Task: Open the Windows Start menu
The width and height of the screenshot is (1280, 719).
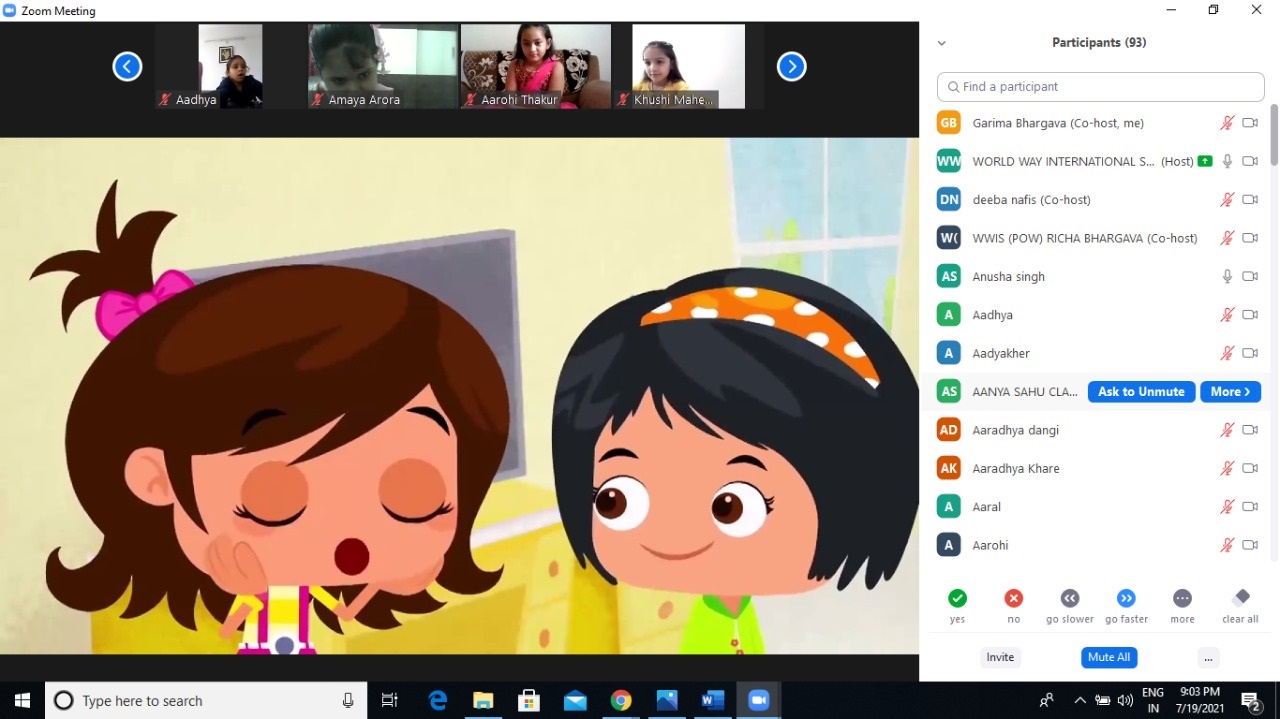Action: [x=22, y=701]
